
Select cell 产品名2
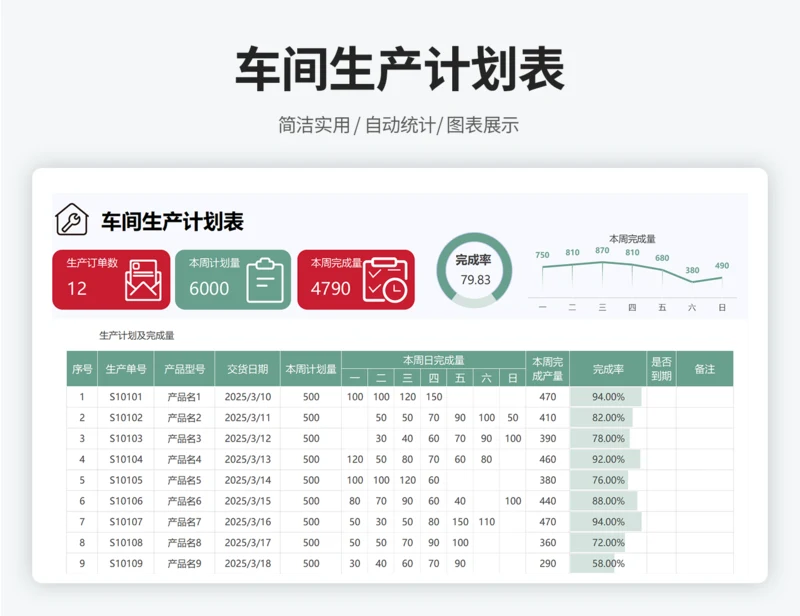tap(185, 417)
